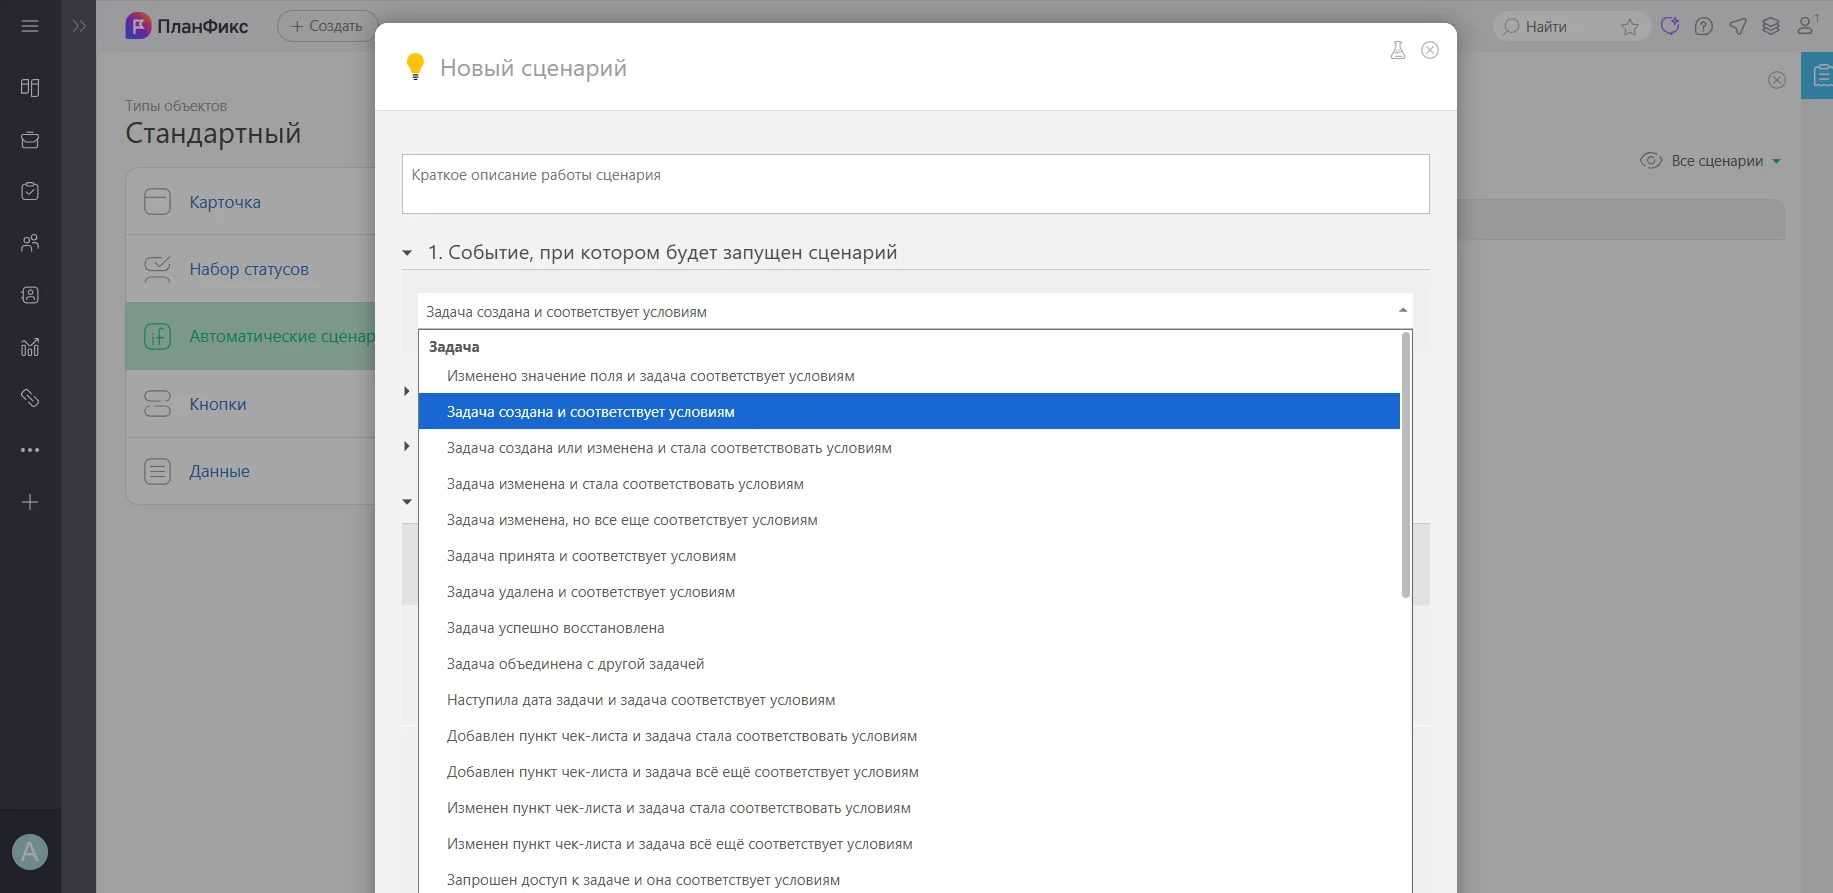Open the 'Карточка' section link
The image size is (1833, 893).
click(225, 202)
